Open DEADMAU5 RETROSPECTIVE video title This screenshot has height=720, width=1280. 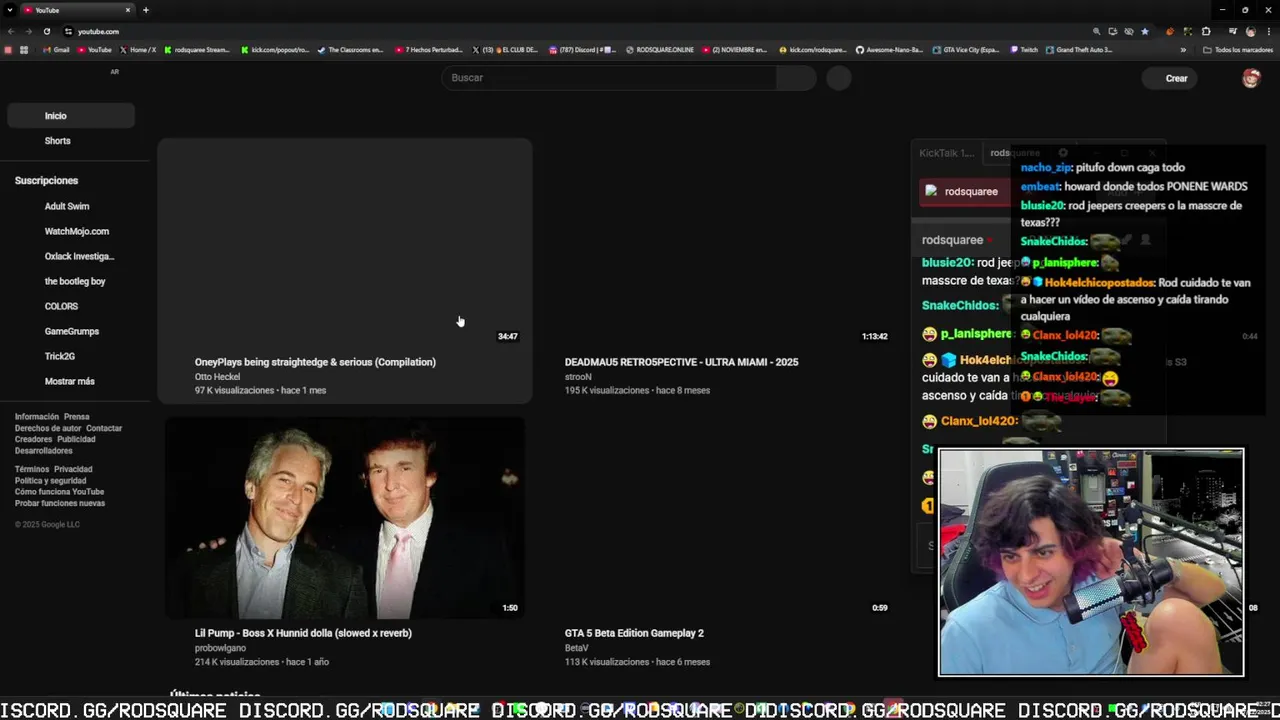pos(681,362)
